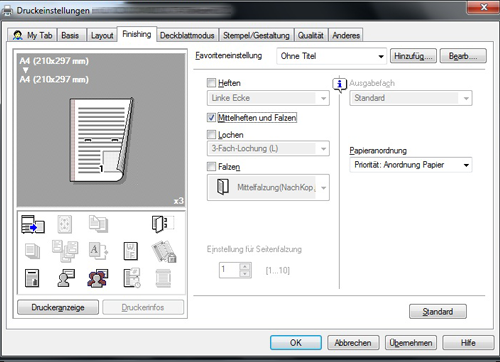Enable the Heften checkbox
The image size is (500, 362).
pos(211,82)
